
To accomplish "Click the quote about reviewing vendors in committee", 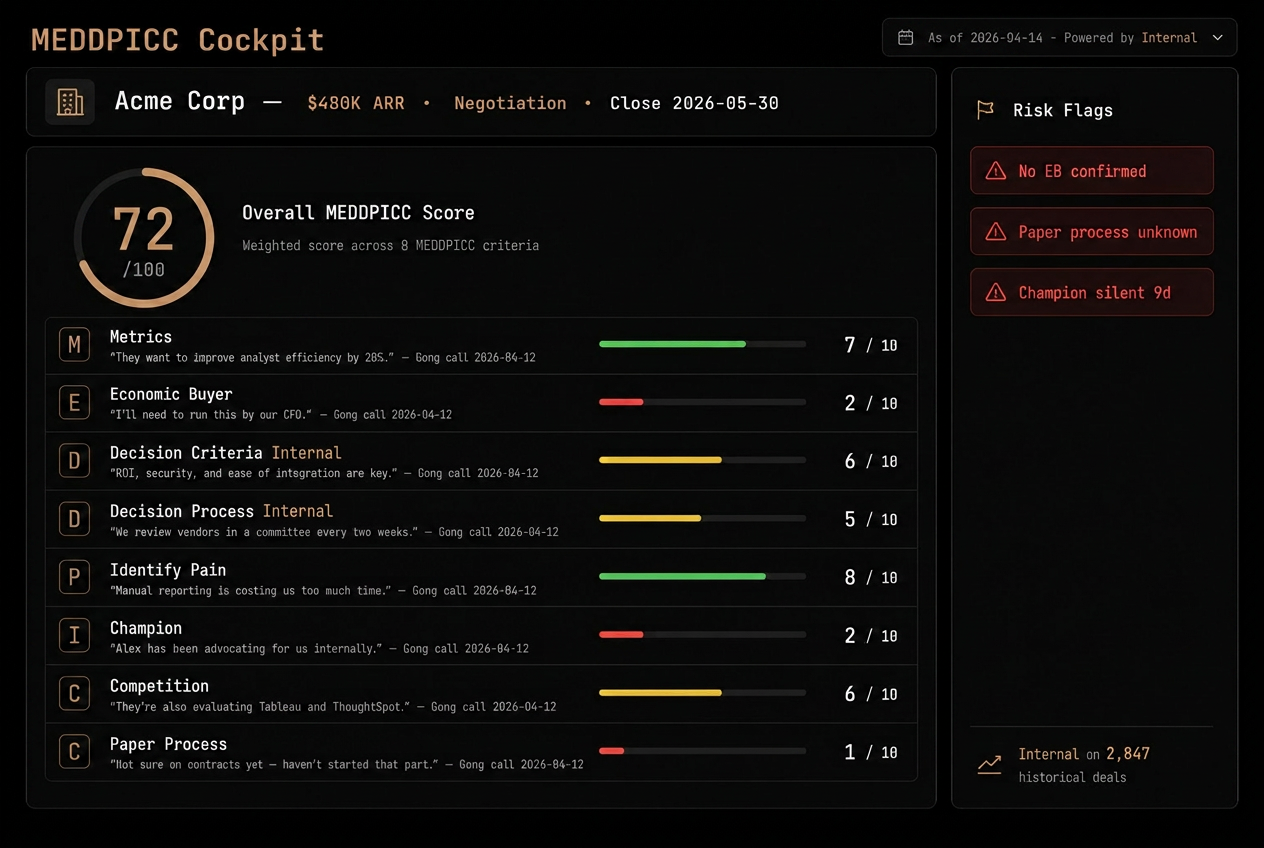I will point(334,533).
